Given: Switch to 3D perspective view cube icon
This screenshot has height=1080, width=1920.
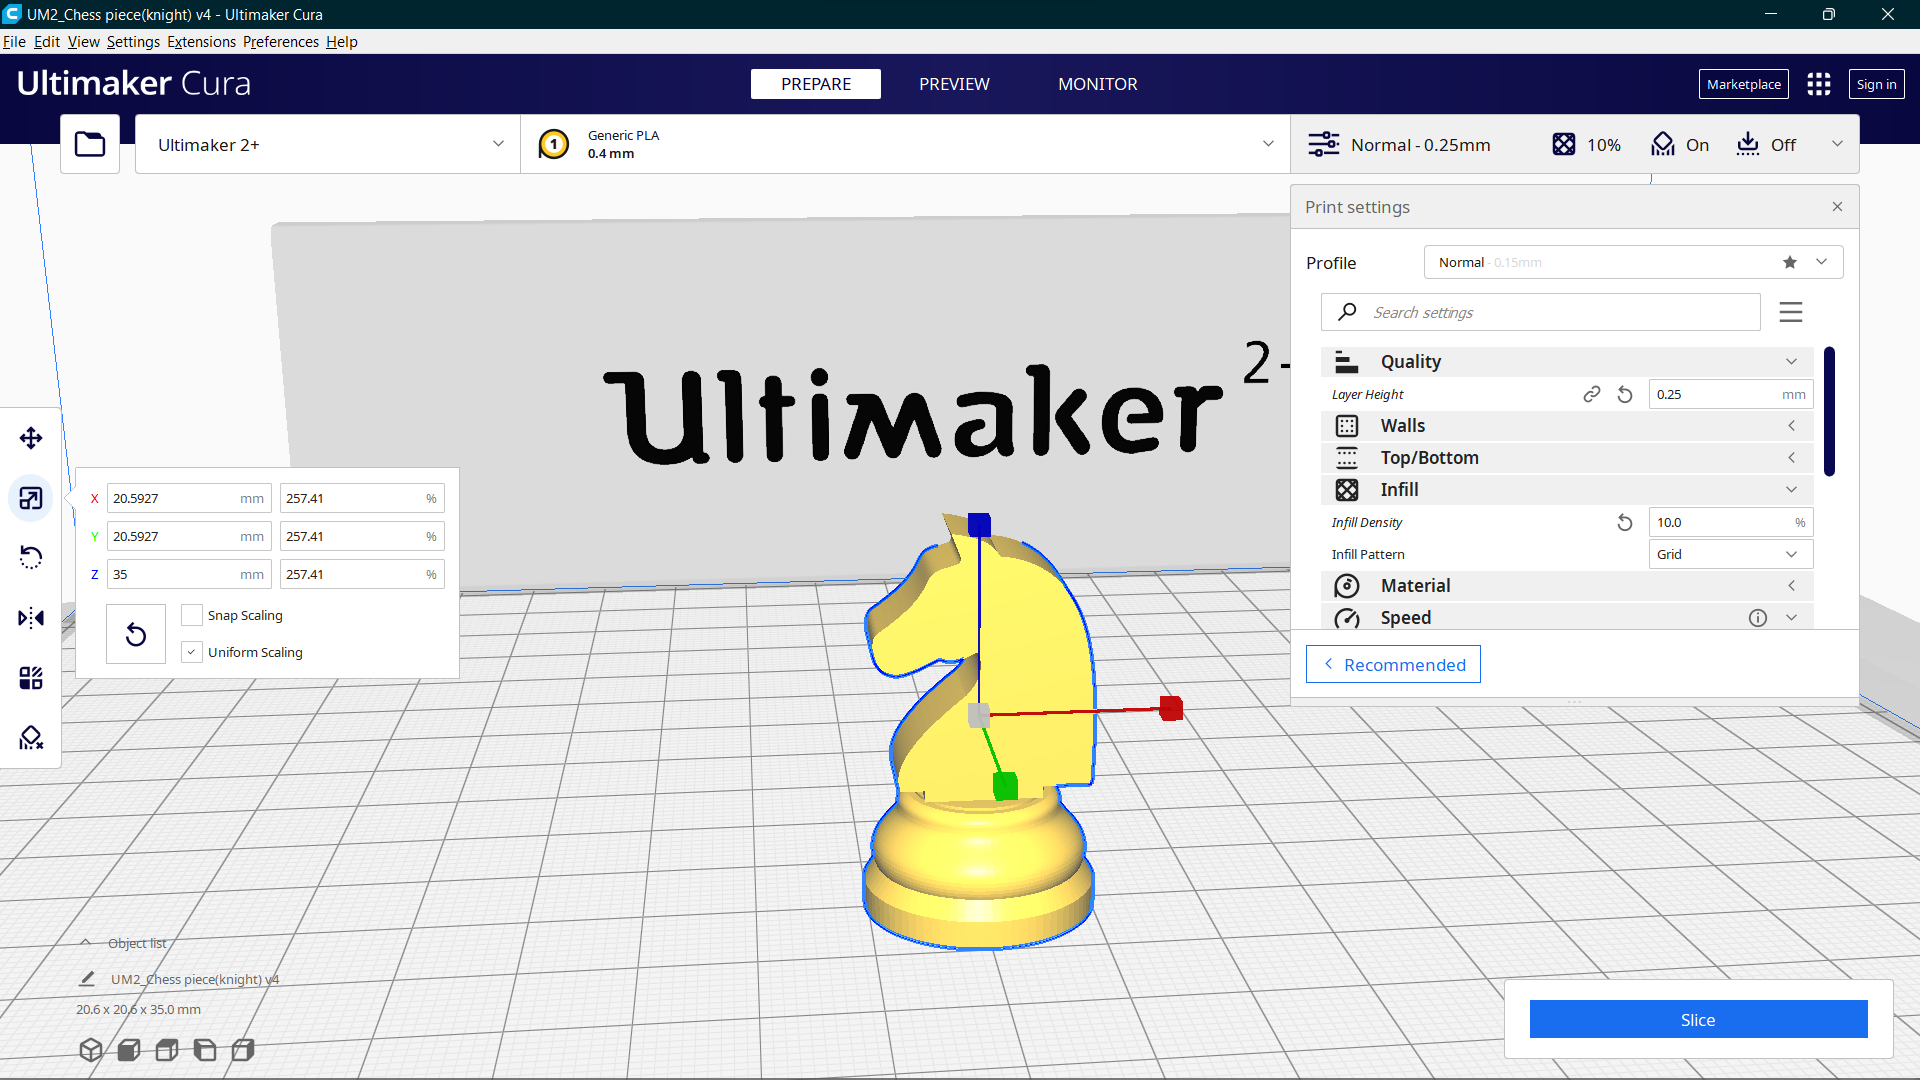Looking at the screenshot, I should [x=91, y=1050].
